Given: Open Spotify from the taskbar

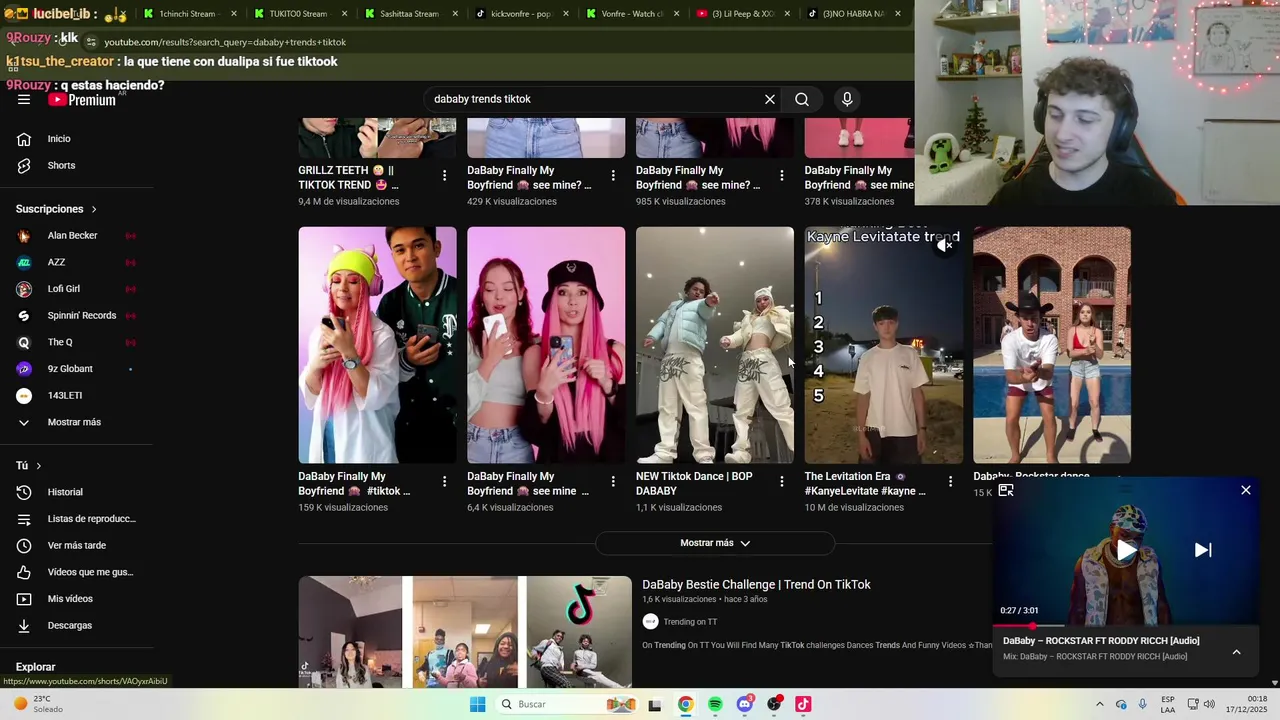Looking at the screenshot, I should [x=715, y=704].
